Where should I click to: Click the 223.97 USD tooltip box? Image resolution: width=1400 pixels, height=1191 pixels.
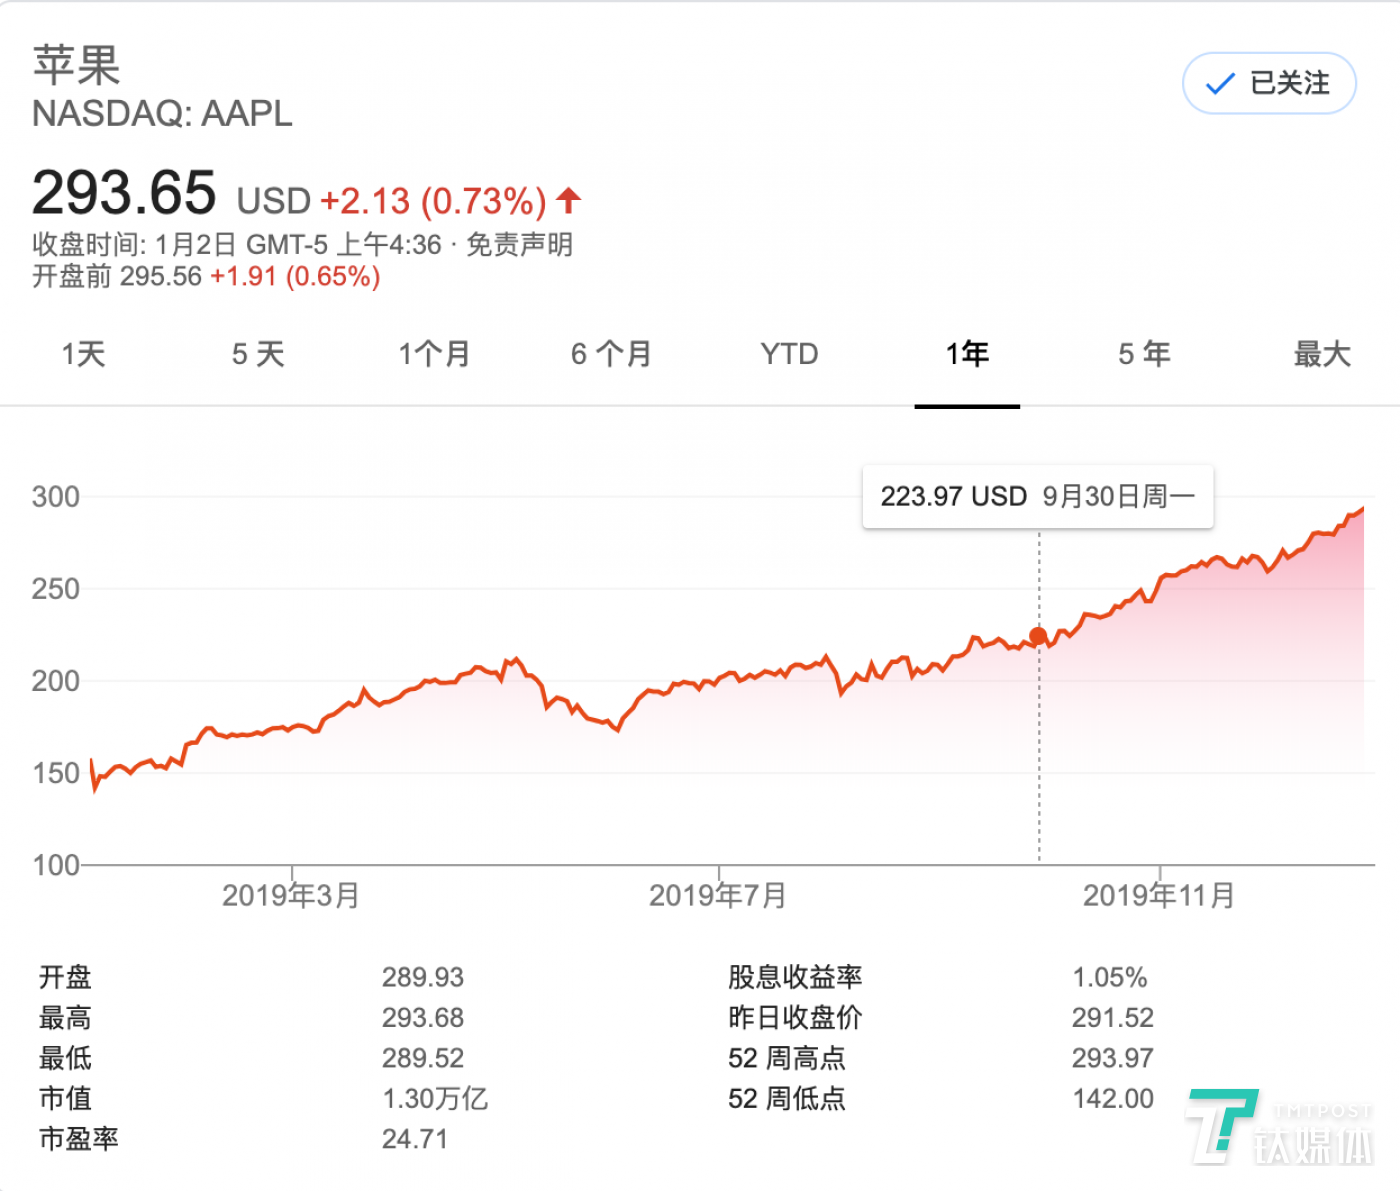pos(1037,495)
